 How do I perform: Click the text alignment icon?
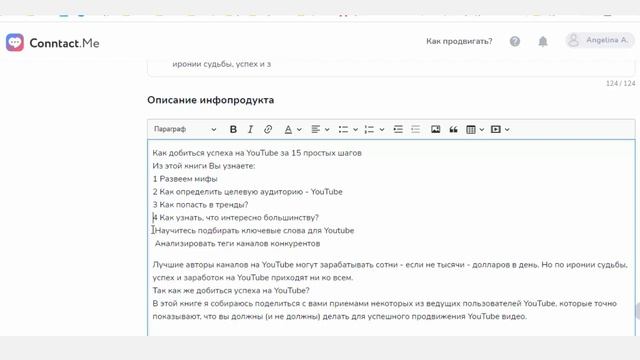pos(316,129)
